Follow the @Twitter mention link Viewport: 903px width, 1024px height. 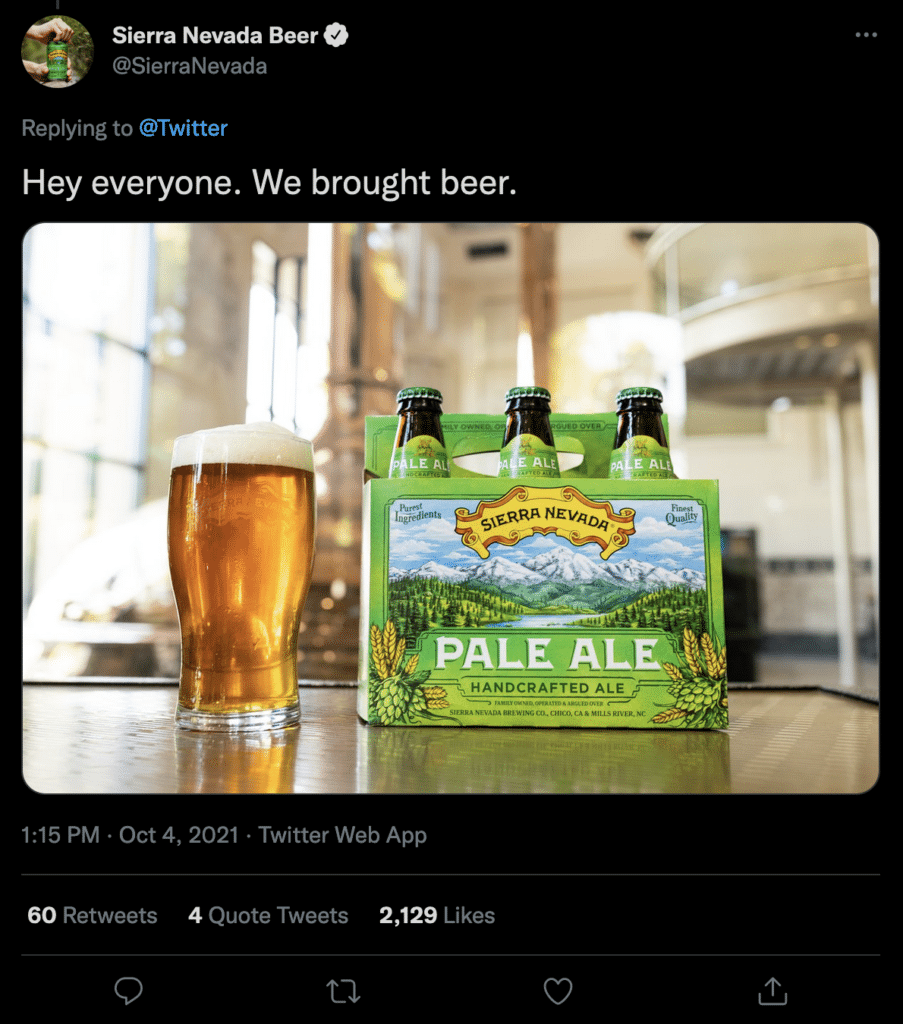click(183, 128)
